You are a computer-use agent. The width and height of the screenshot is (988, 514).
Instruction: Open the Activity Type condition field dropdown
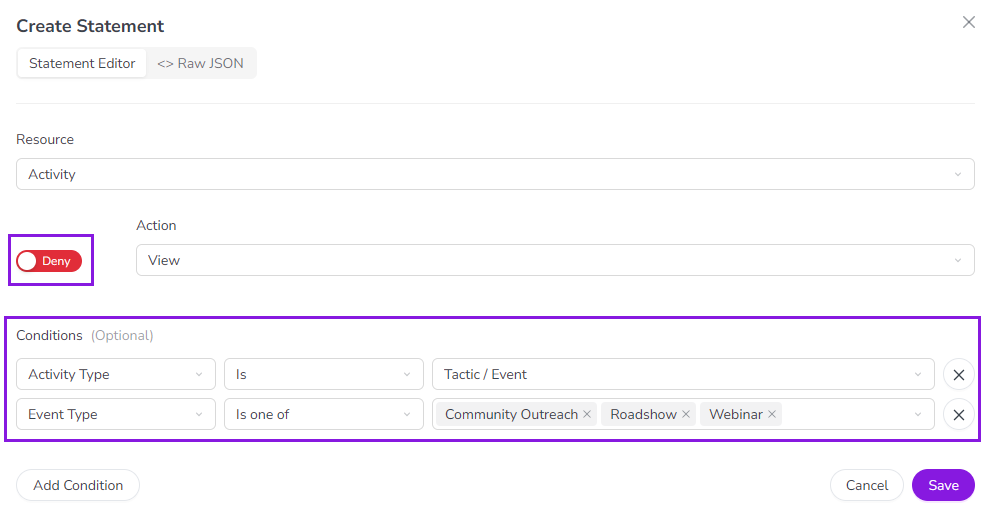coord(116,374)
